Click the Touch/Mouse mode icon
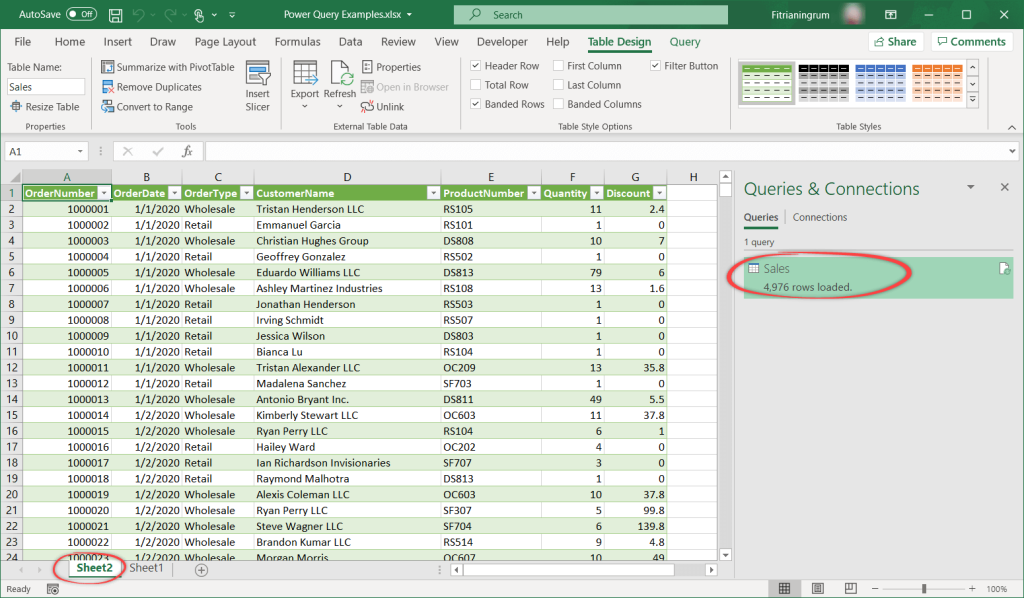This screenshot has height=598, width=1024. click(x=199, y=15)
